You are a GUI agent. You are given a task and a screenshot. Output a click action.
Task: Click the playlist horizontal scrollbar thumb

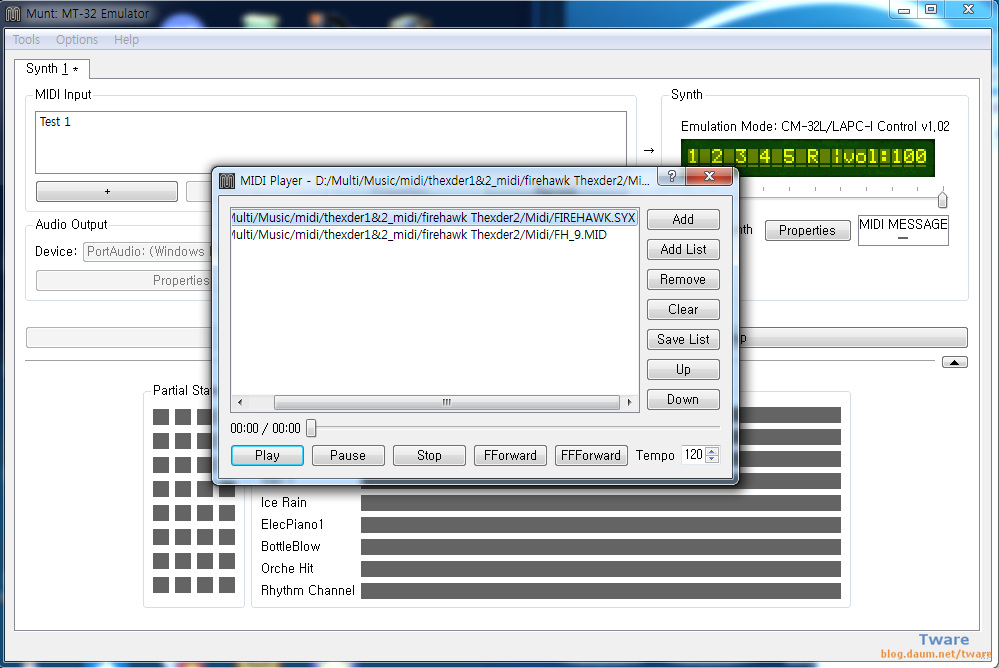[447, 402]
